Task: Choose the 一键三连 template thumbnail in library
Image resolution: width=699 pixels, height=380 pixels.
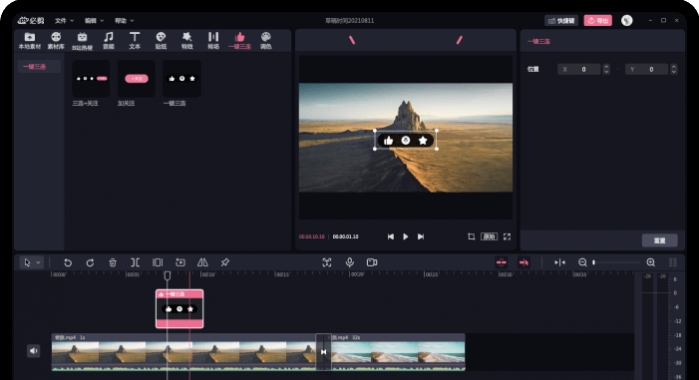Action: tap(181, 79)
